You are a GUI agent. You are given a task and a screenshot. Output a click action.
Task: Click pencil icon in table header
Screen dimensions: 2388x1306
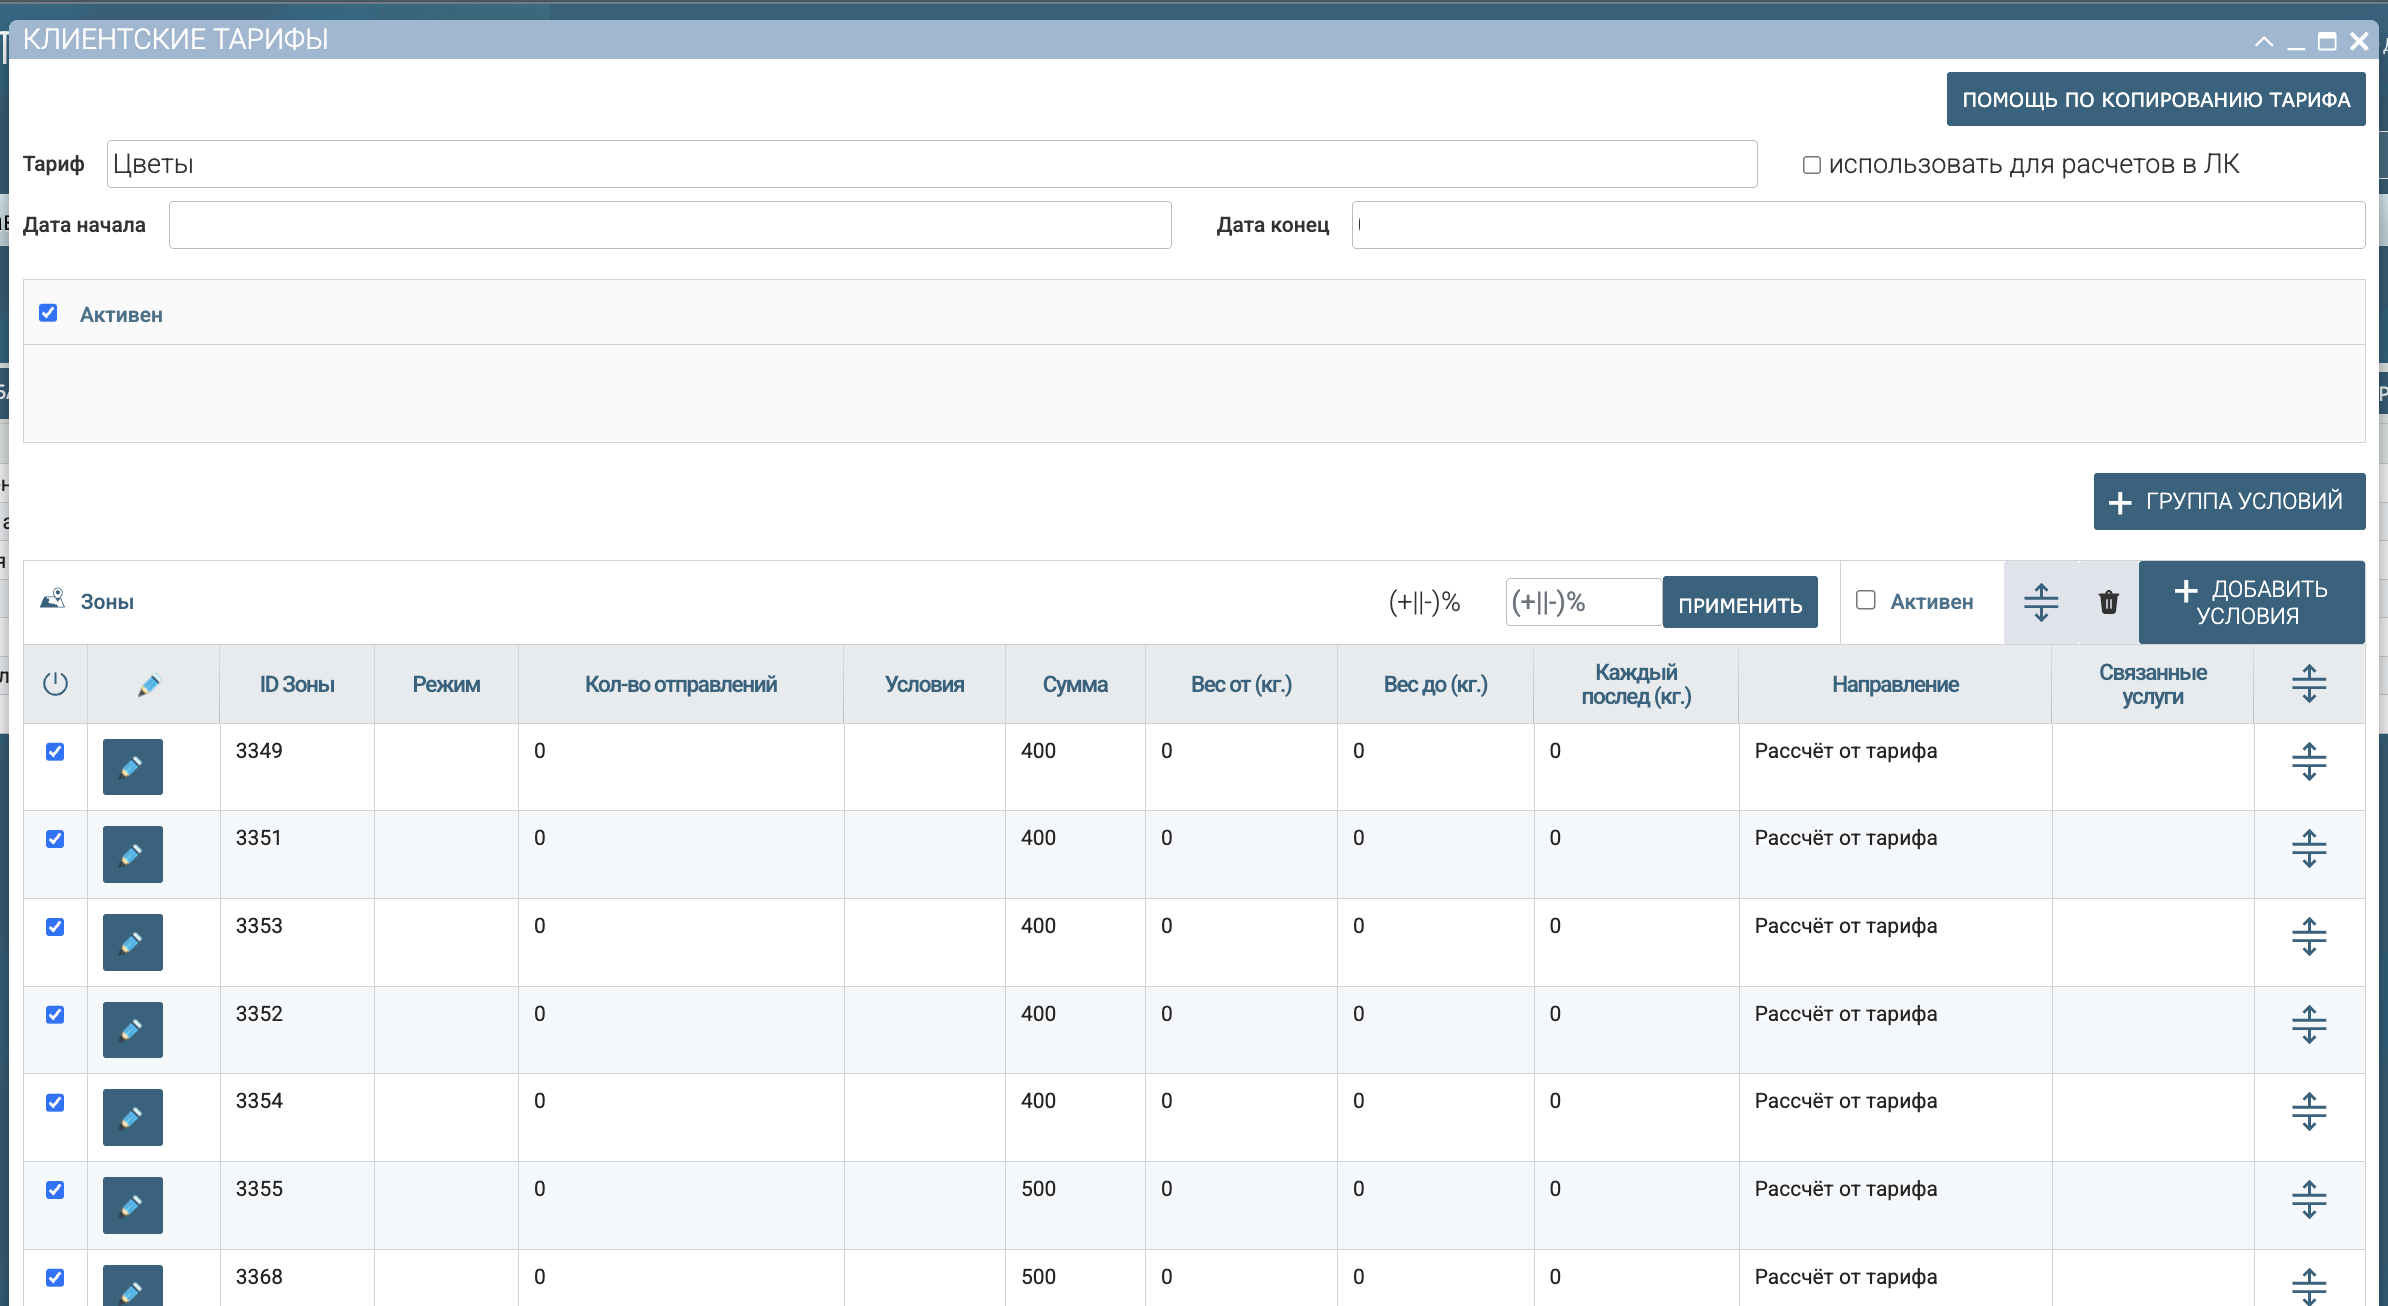149,685
